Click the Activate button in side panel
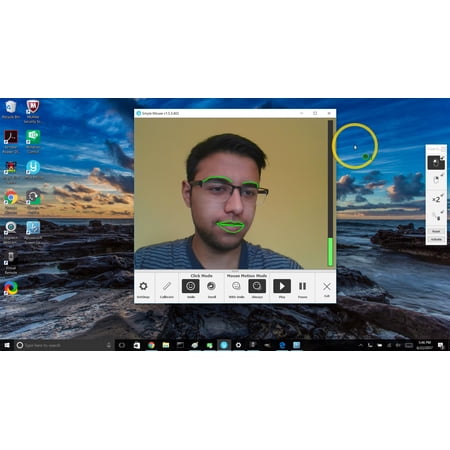450x450 pixels. point(436,239)
